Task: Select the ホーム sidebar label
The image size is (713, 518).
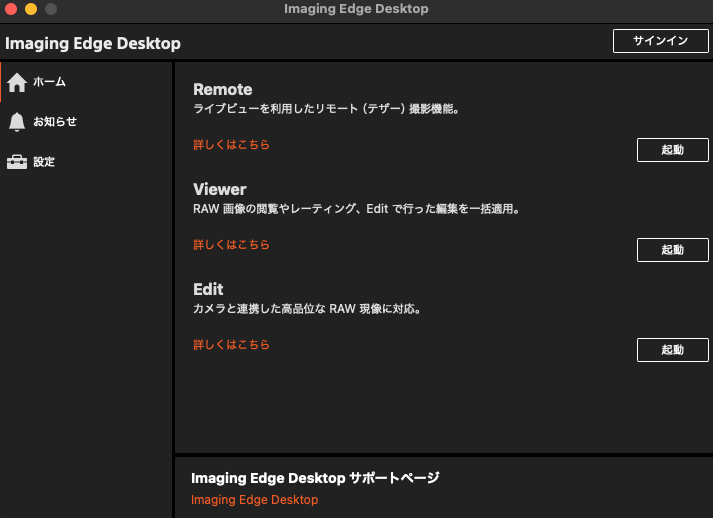Action: click(49, 82)
